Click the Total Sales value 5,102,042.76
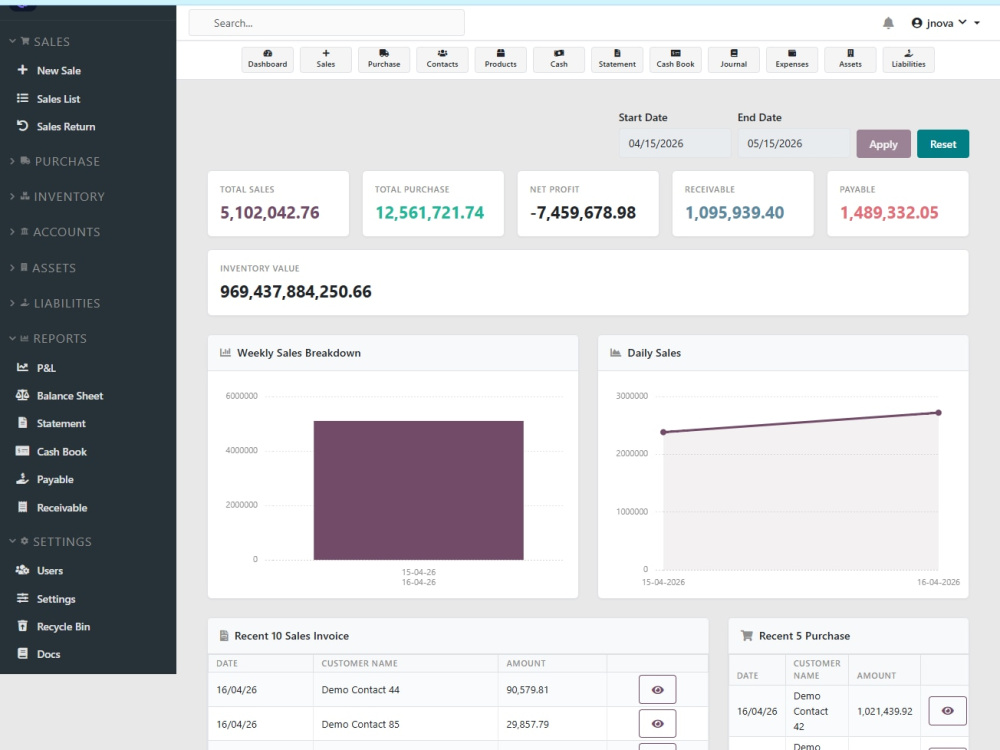 click(270, 212)
